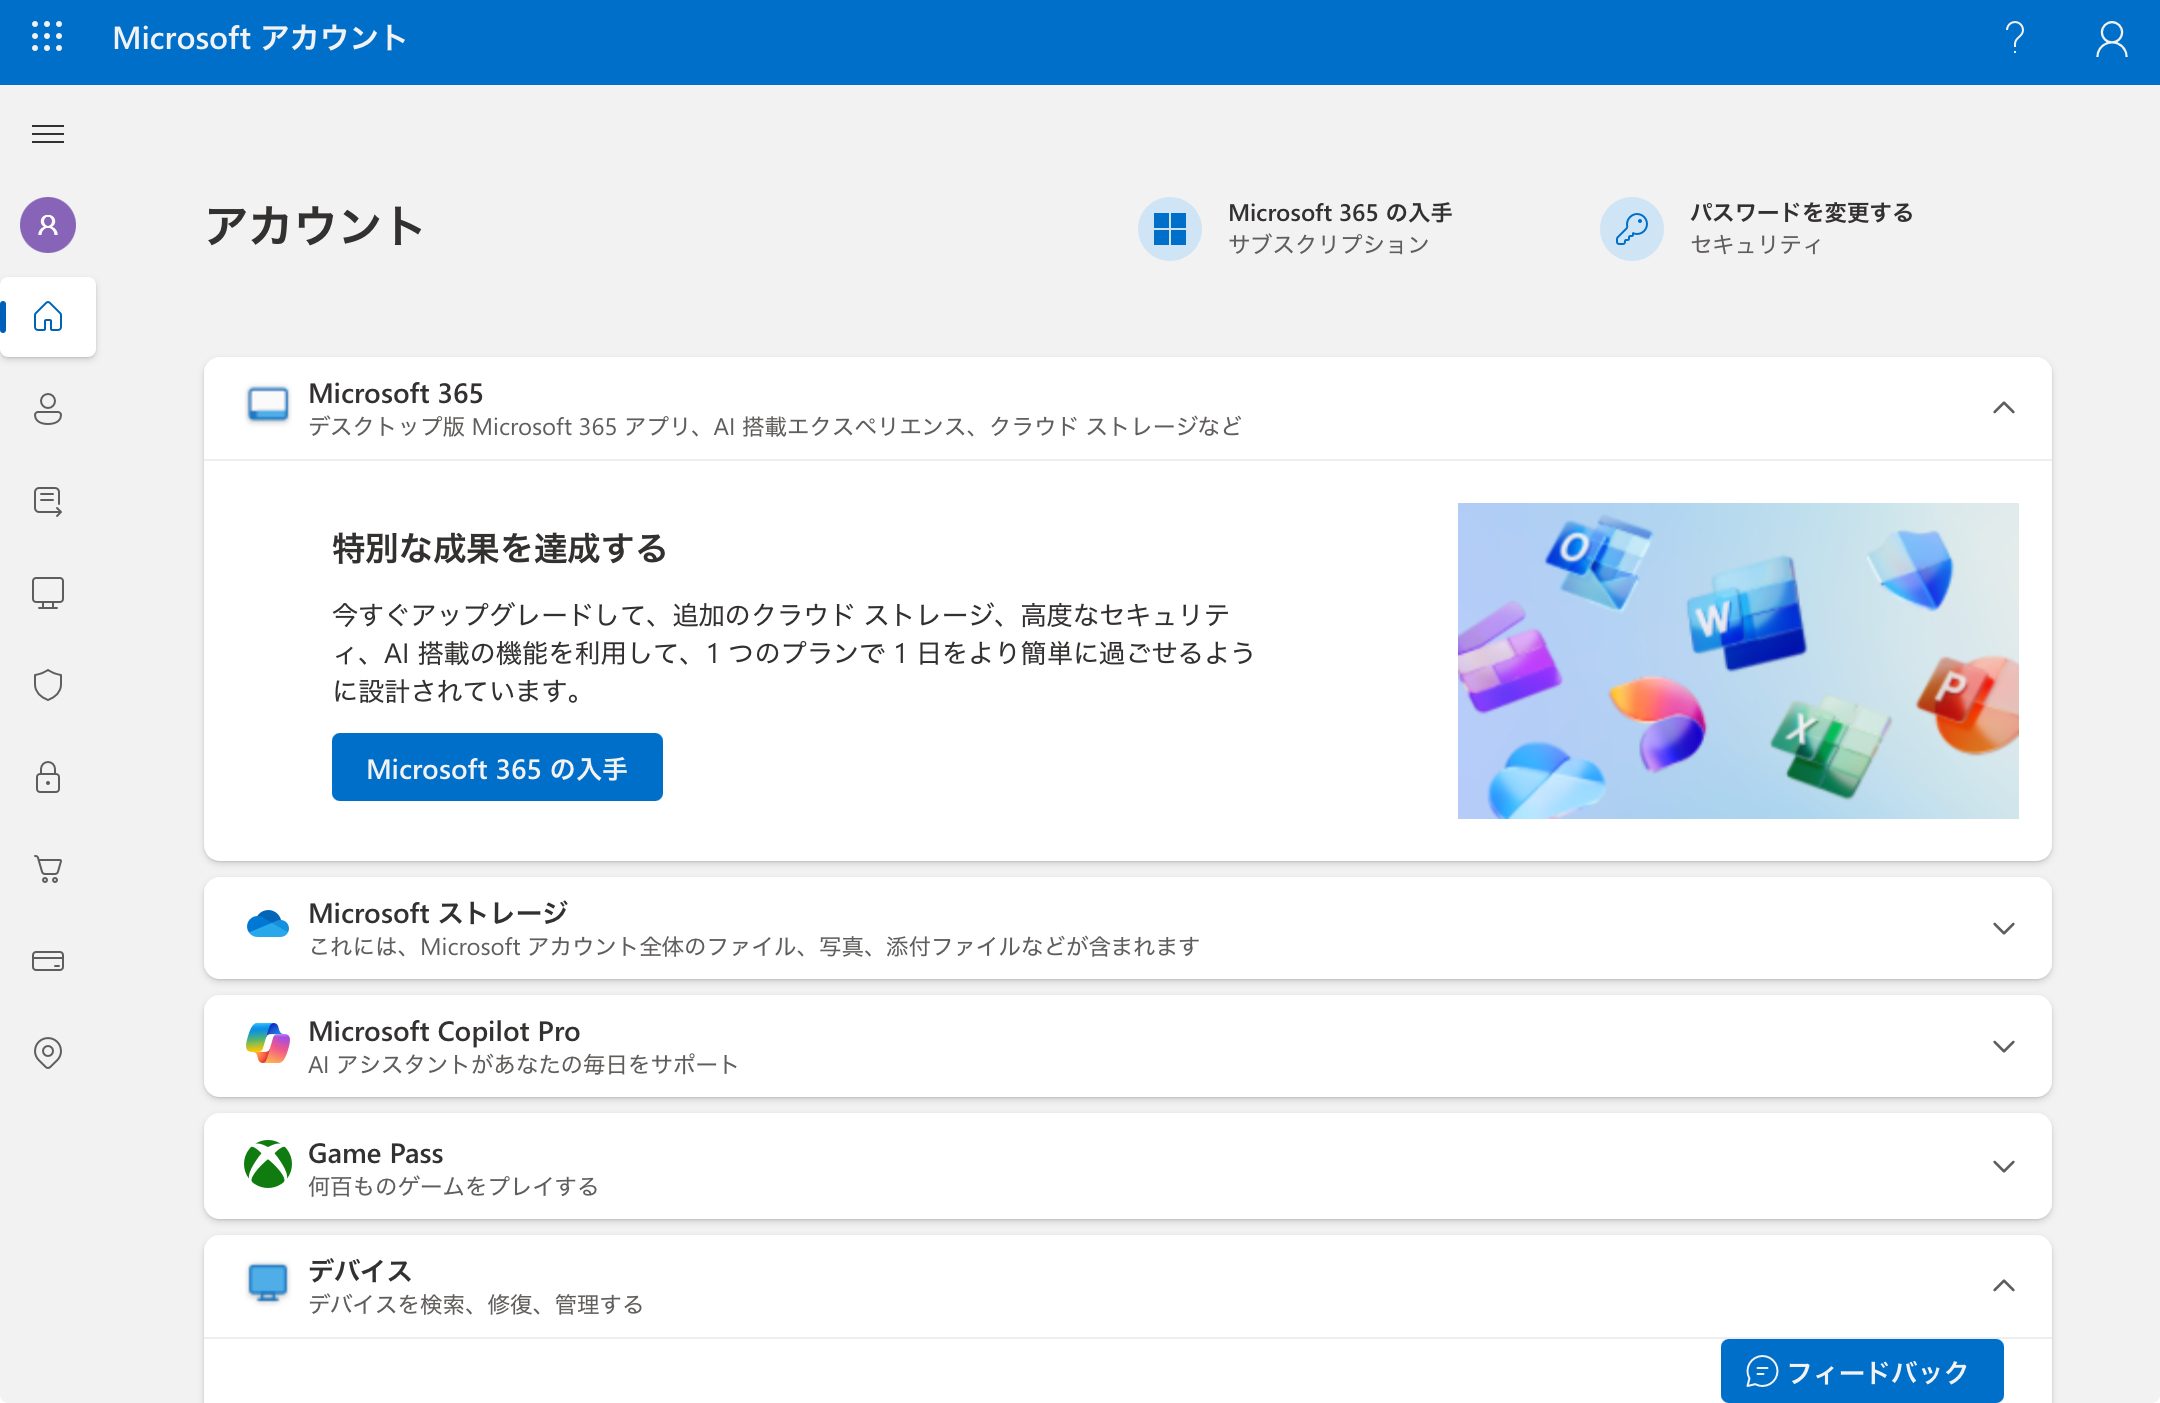Click the Microsoft アカウント header title

[x=260, y=38]
